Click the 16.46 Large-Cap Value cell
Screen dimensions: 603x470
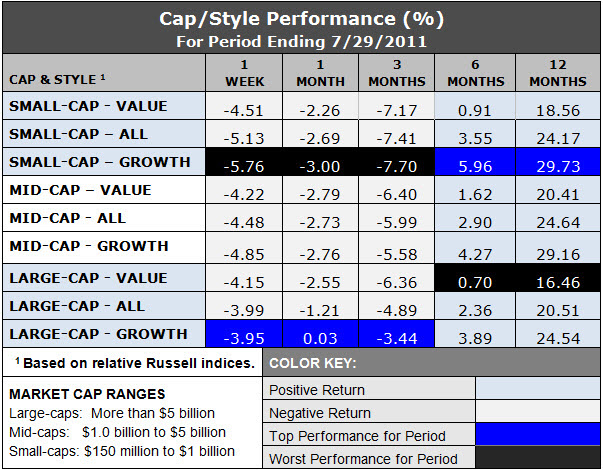coord(558,278)
